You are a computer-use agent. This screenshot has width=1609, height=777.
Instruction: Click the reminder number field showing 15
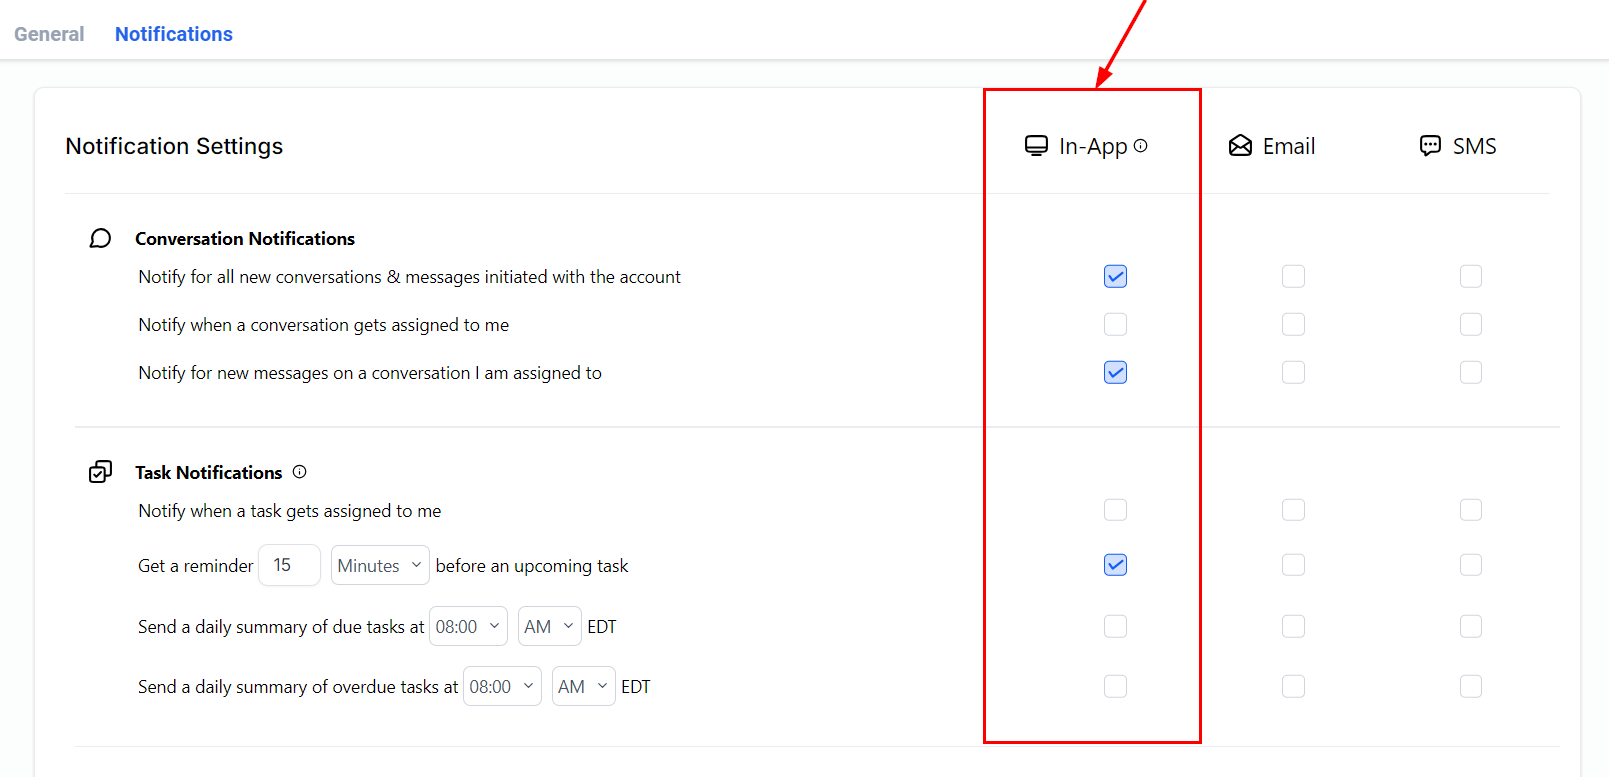(289, 565)
